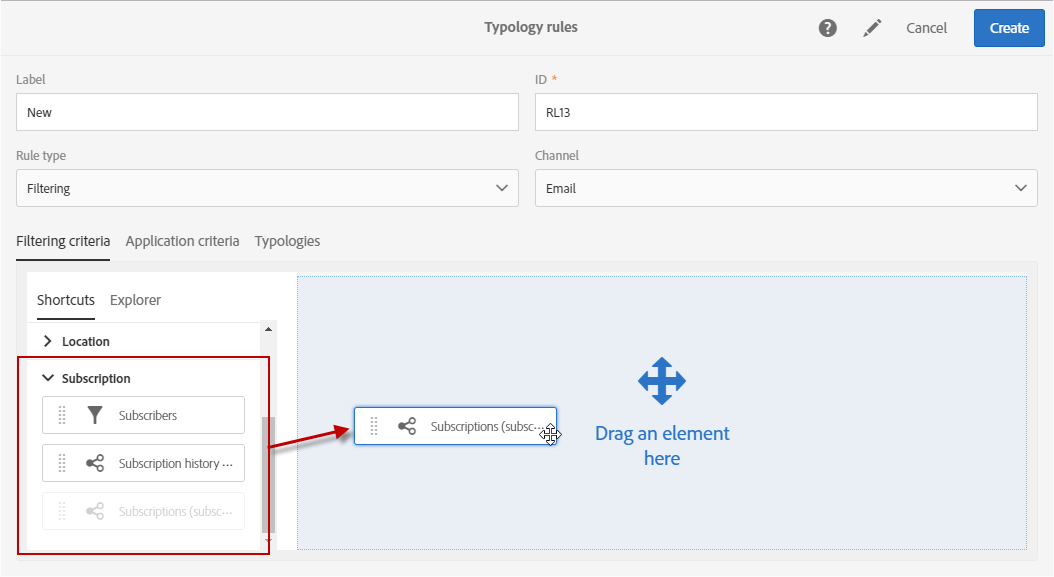Click the blue move-arrows icon in the canvas
This screenshot has width=1054, height=577.
click(x=662, y=380)
